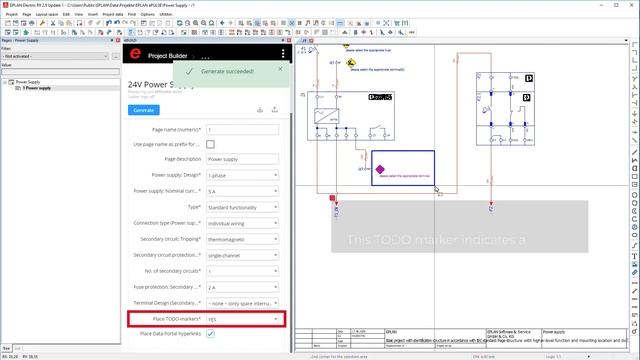Viewport: 640px width, 360px height.
Task: Open the Utilities menu
Action: coord(166,14)
